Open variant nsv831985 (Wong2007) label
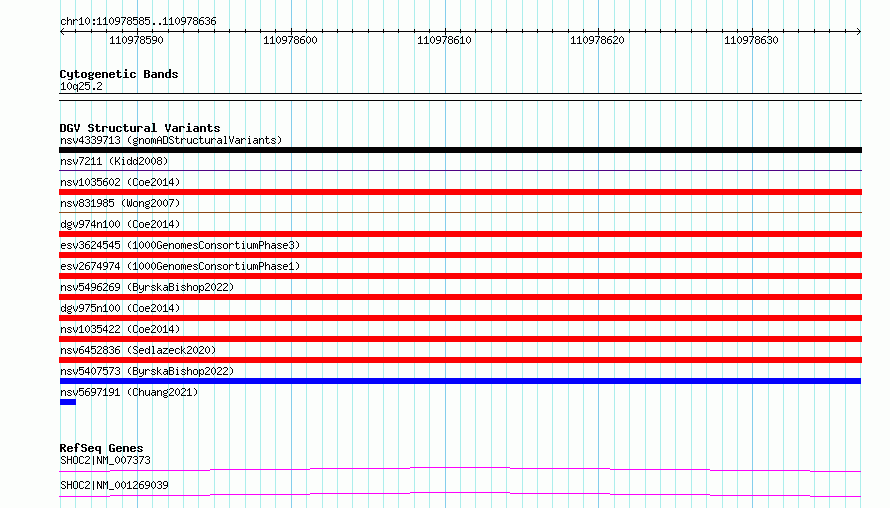890x508 pixels. pyautogui.click(x=120, y=203)
